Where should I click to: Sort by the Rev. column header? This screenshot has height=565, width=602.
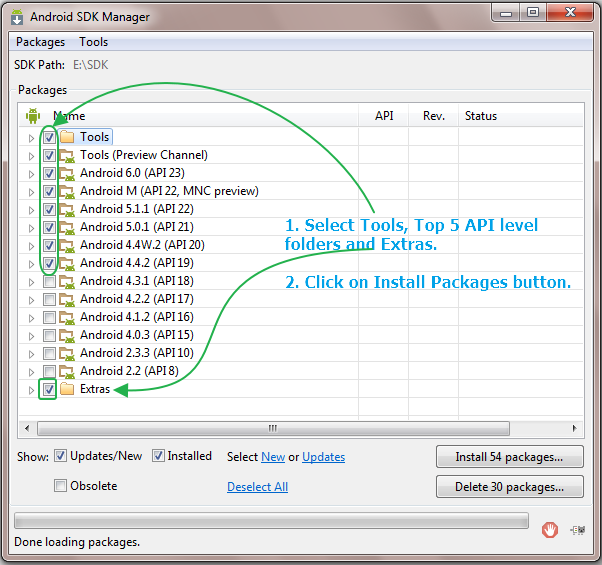tap(433, 116)
